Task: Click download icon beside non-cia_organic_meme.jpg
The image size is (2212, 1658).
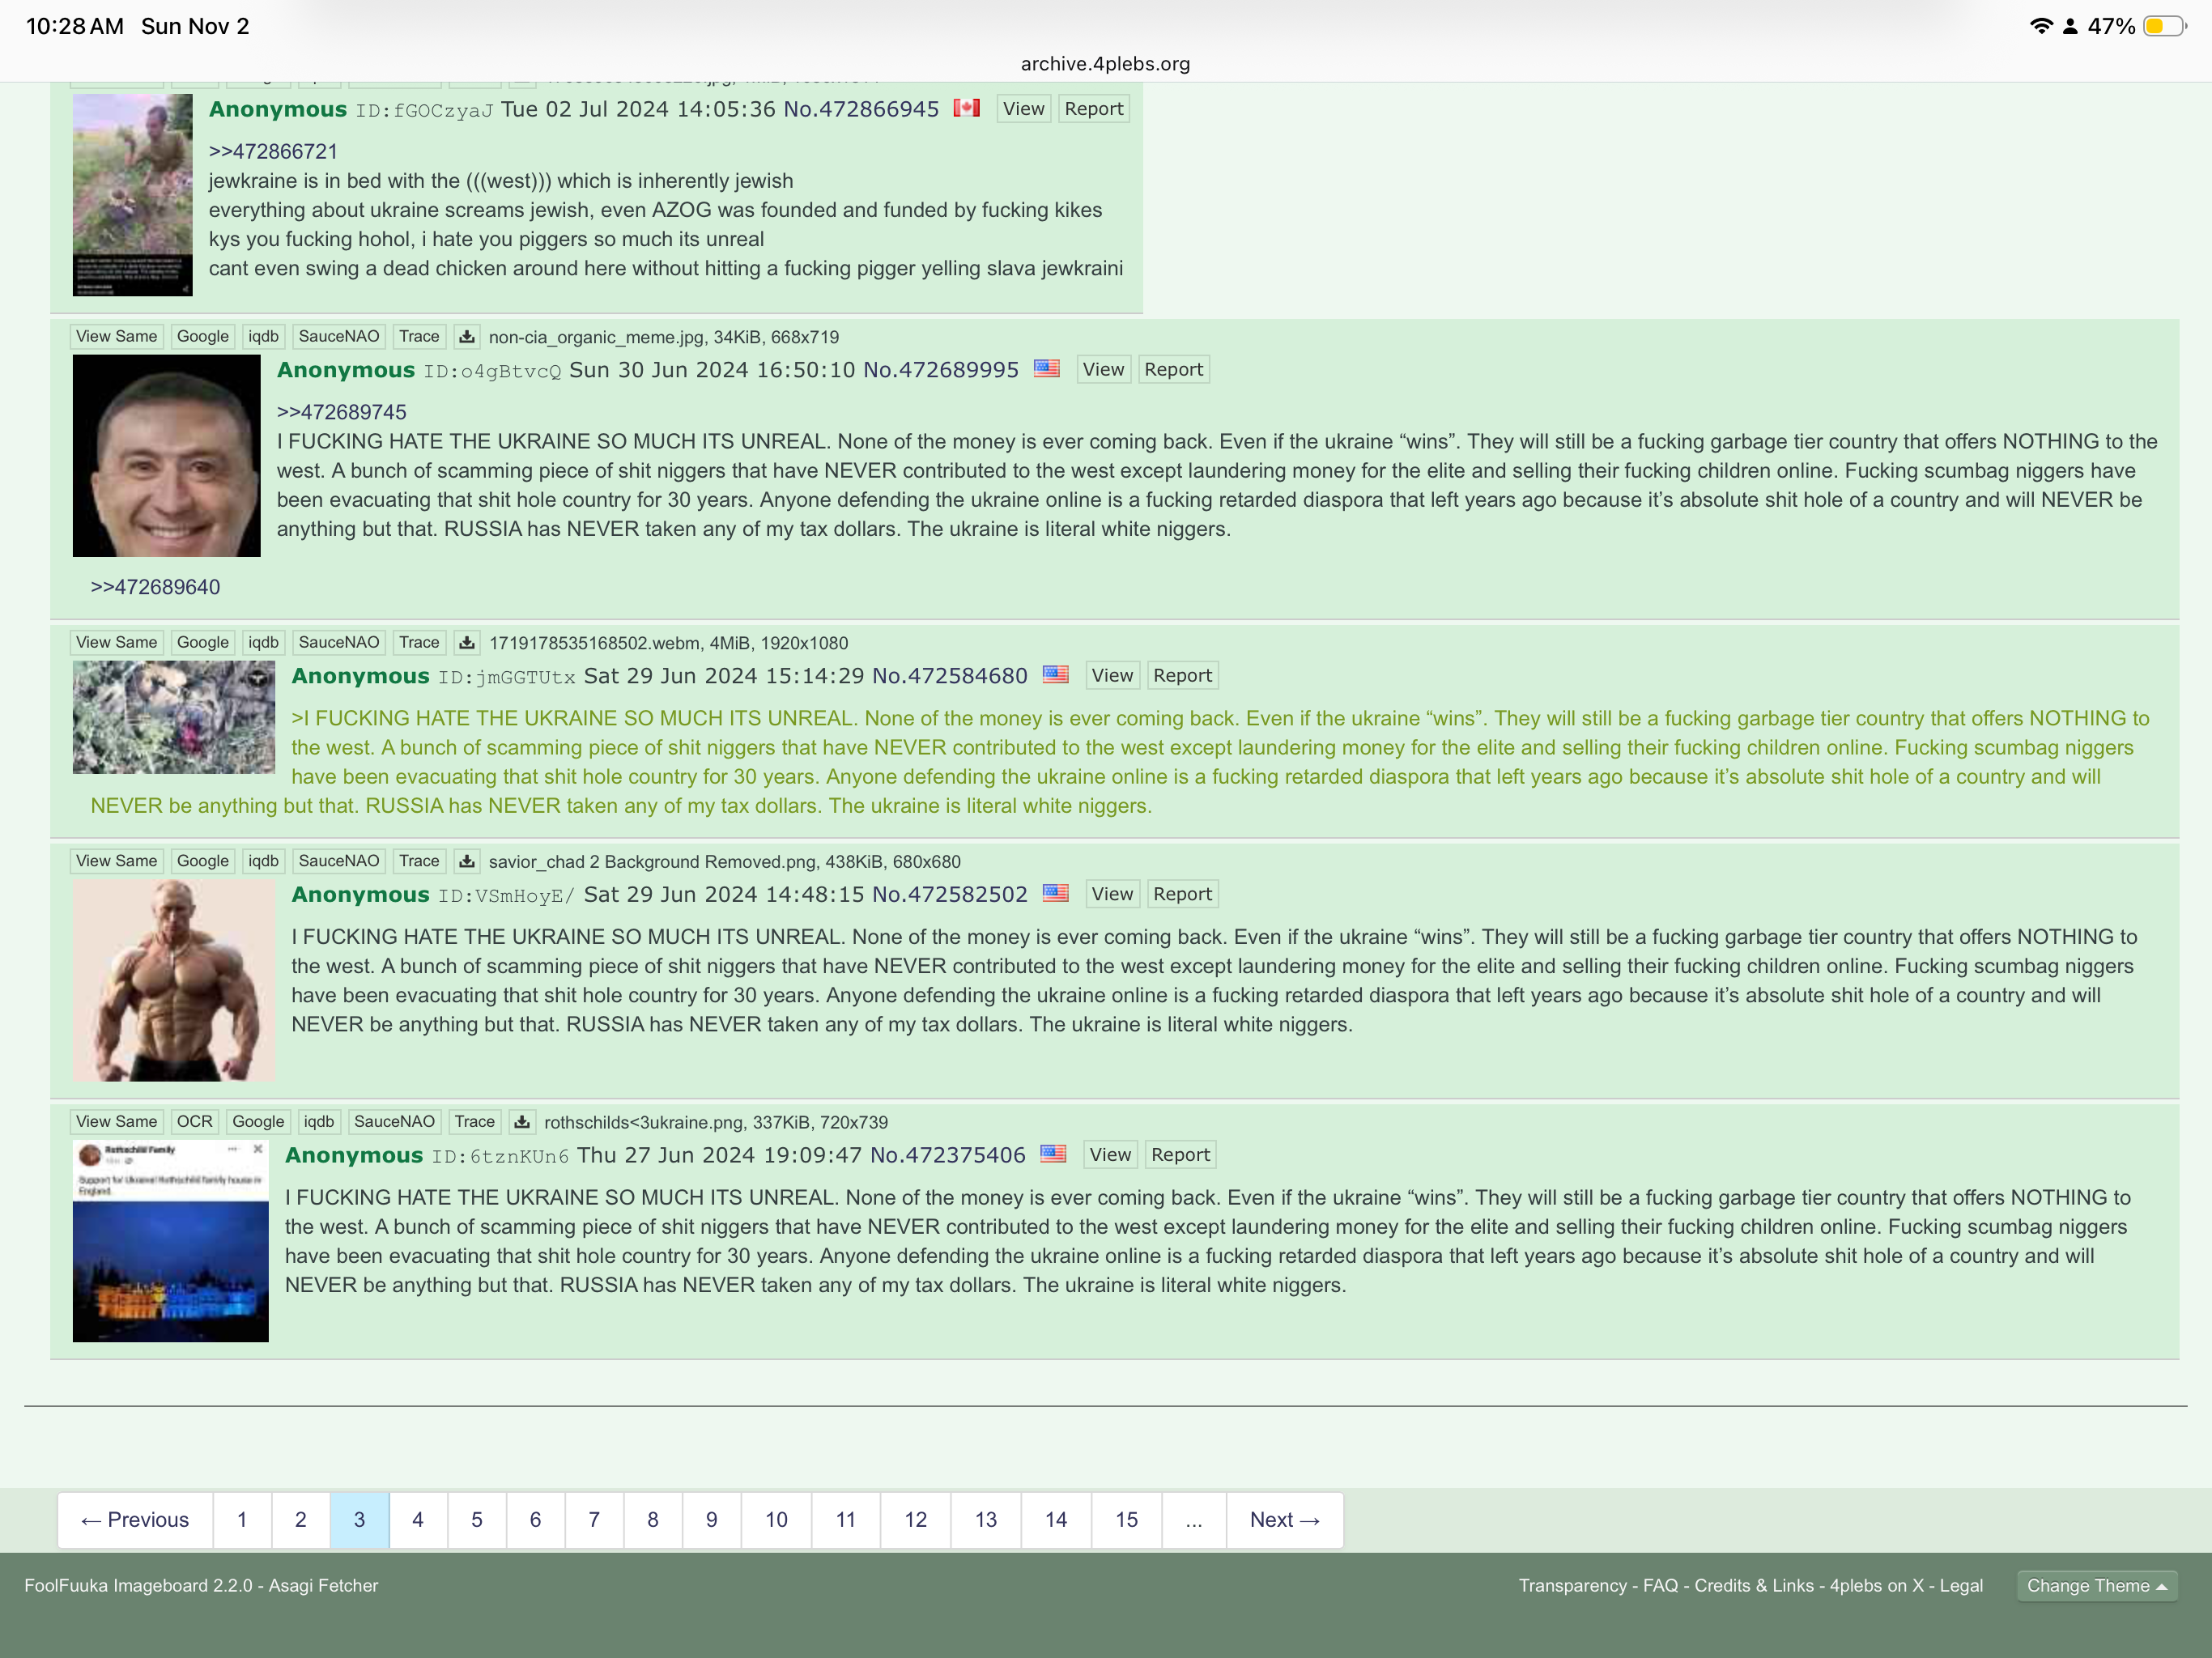Action: (x=466, y=337)
